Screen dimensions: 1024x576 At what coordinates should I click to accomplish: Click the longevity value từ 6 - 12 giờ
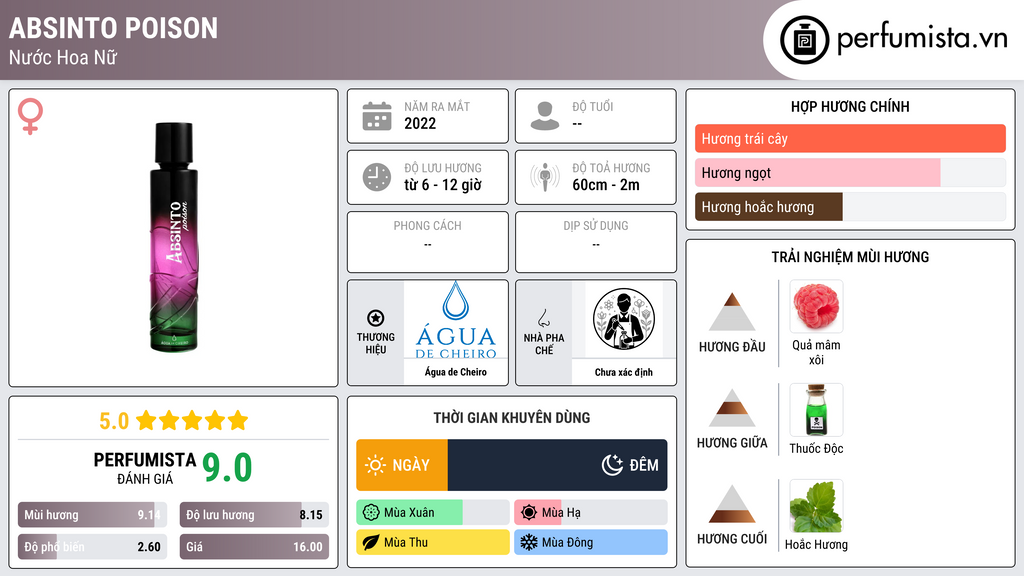coord(443,185)
